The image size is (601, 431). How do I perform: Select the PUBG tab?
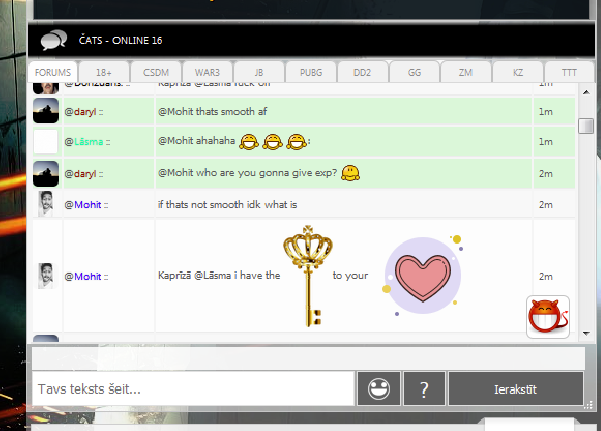pos(311,72)
